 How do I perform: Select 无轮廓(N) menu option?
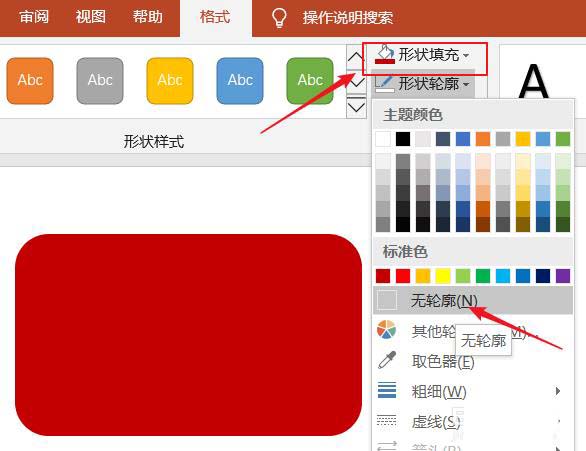pos(473,300)
